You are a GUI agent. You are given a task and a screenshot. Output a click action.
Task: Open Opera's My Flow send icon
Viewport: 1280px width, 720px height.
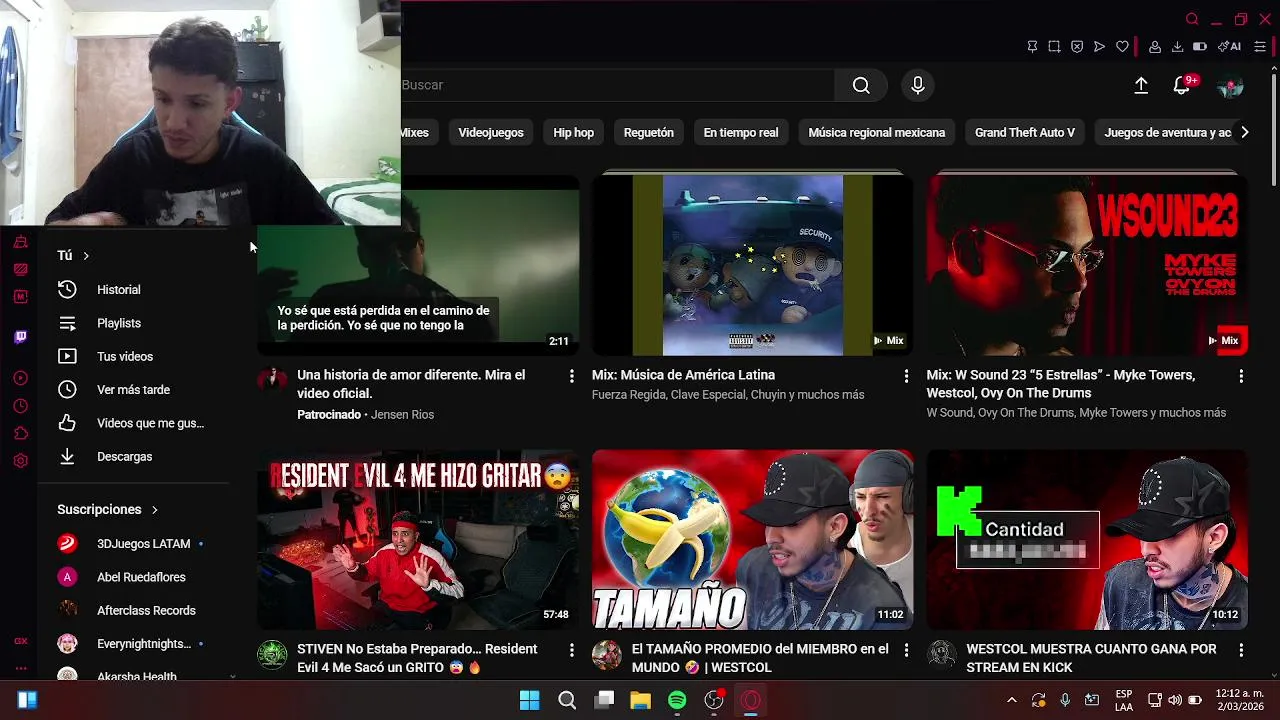[x=1099, y=46]
